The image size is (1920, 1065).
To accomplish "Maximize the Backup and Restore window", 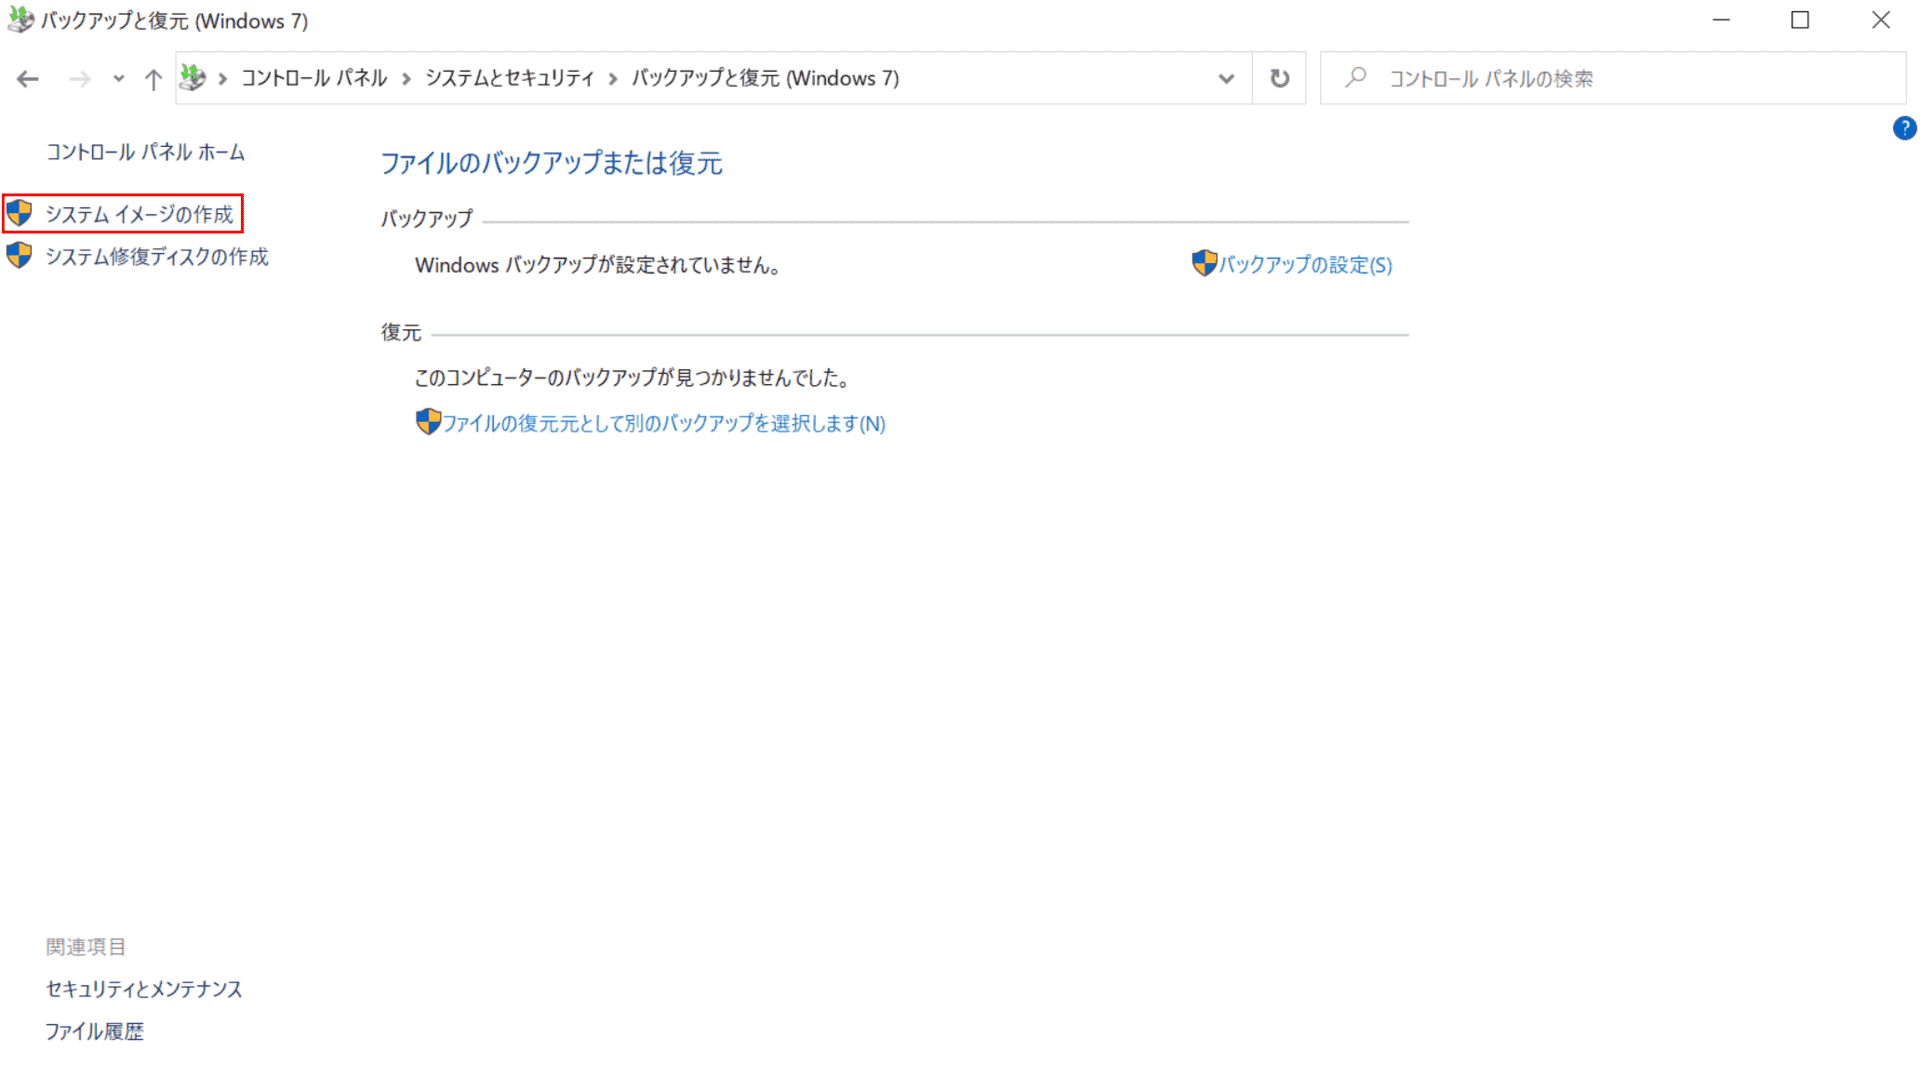I will tap(1800, 20).
